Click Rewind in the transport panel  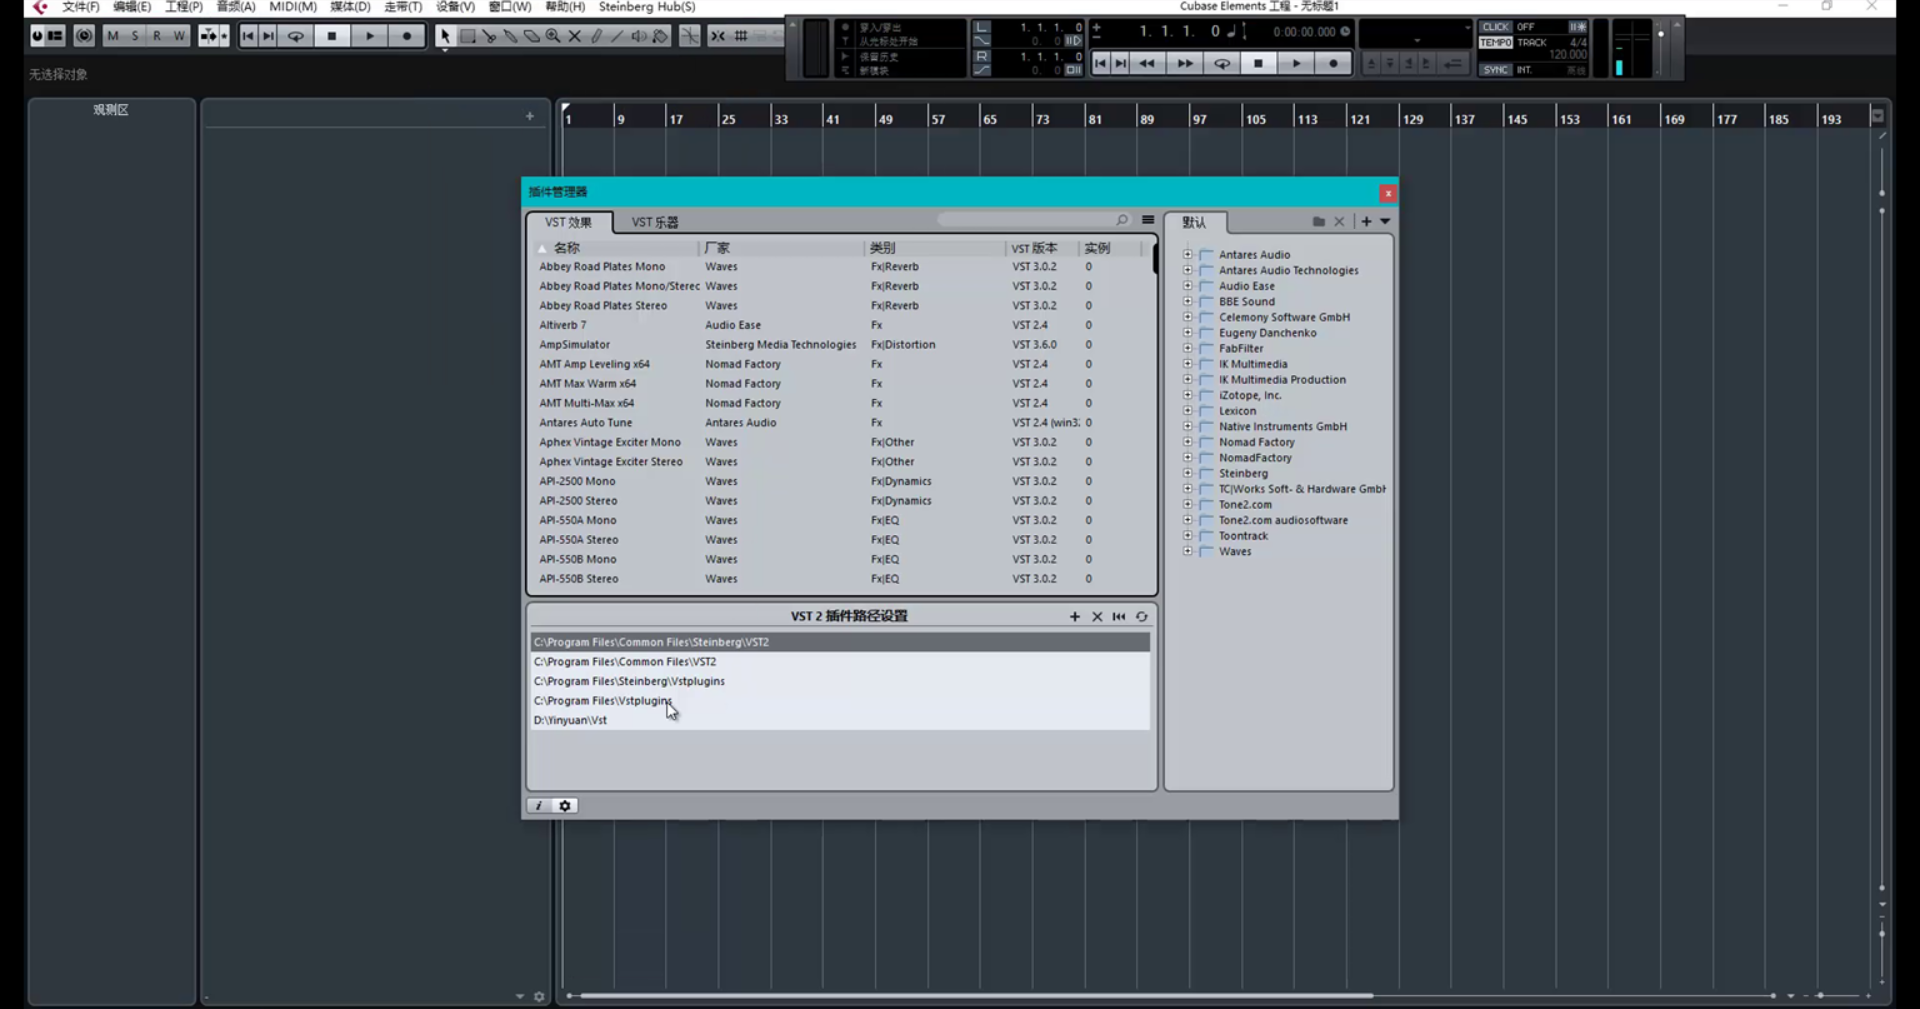click(x=1147, y=63)
